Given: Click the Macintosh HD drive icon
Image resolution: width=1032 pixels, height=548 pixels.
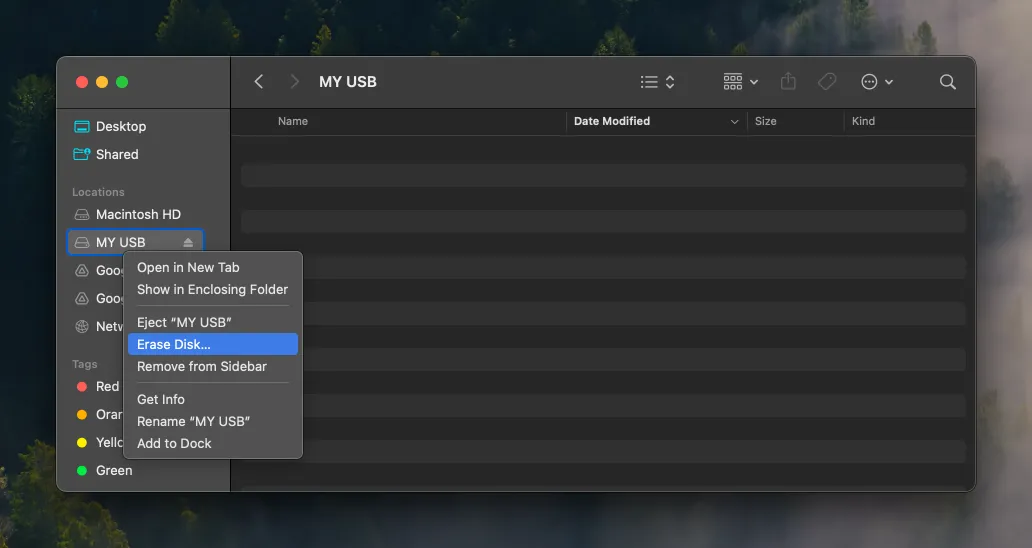Looking at the screenshot, I should click(x=82, y=214).
